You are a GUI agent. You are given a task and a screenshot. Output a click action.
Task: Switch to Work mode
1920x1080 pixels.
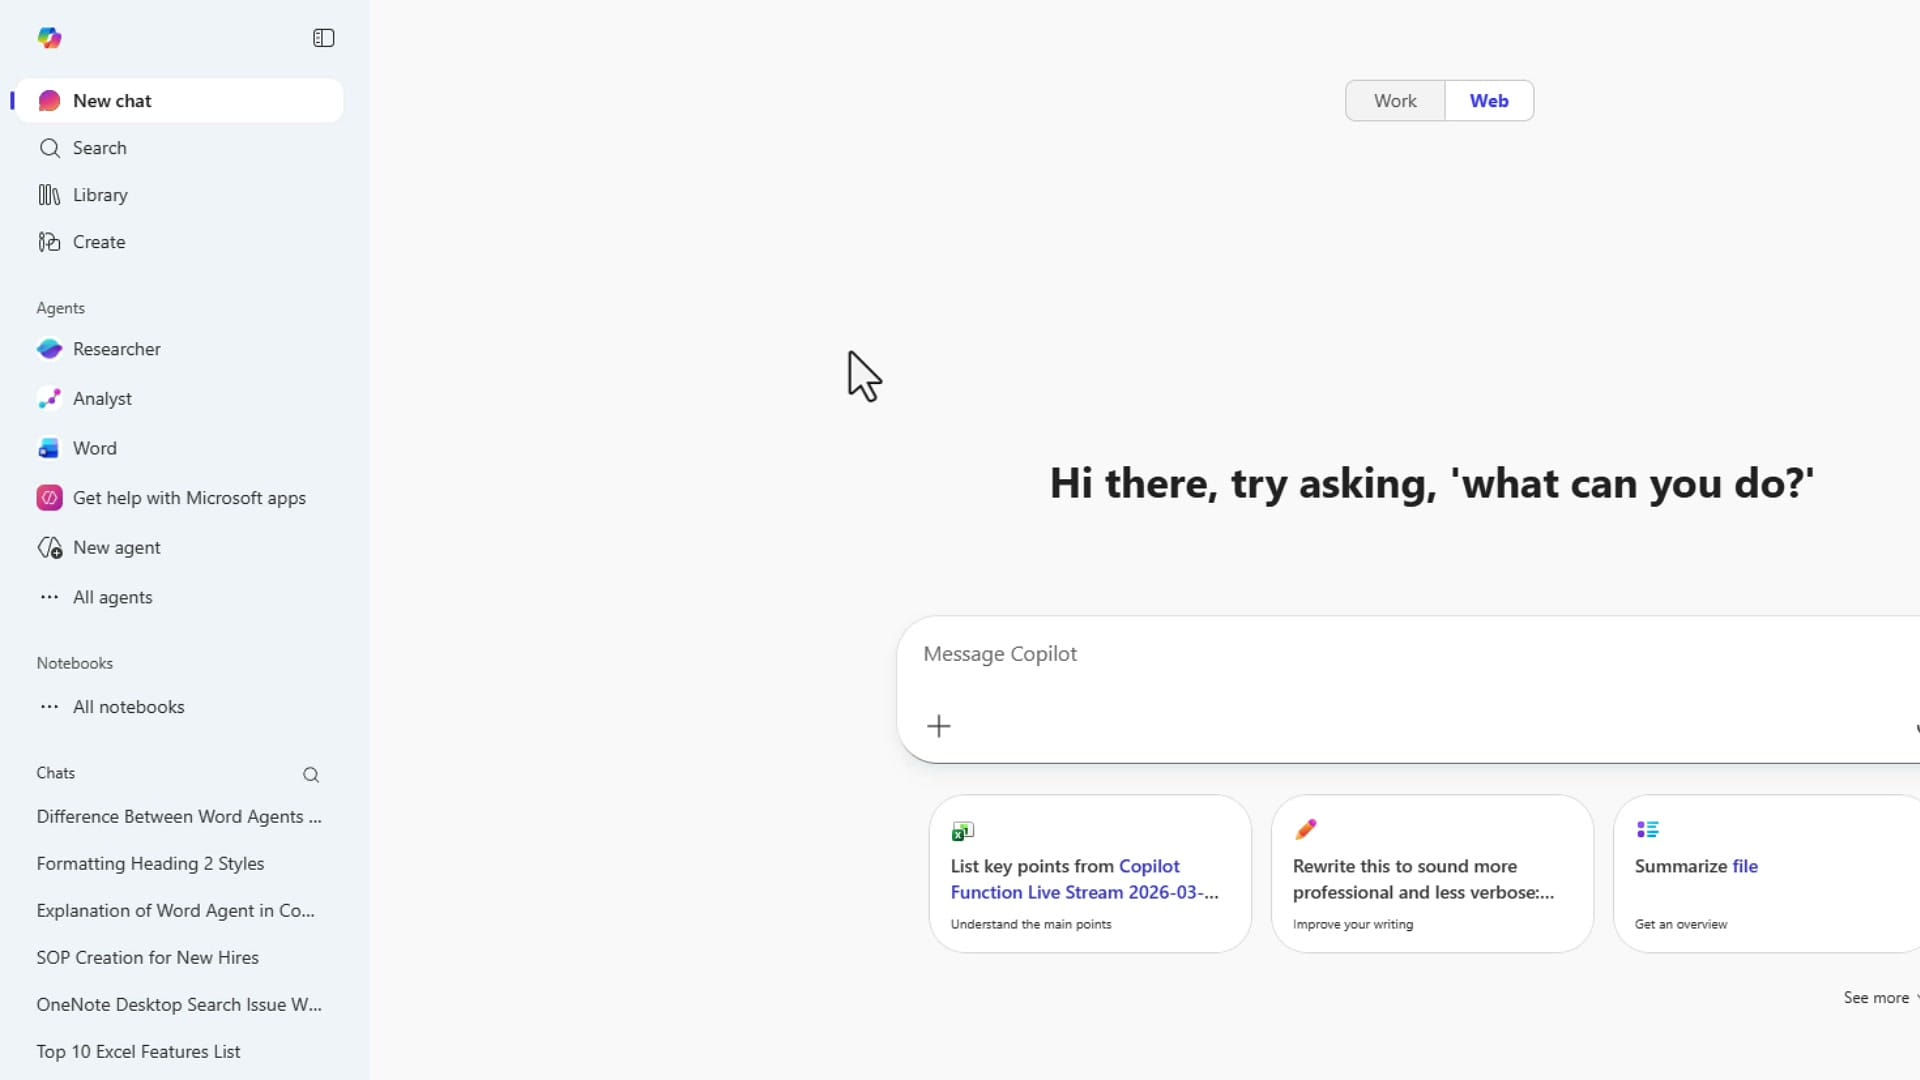pyautogui.click(x=1394, y=101)
